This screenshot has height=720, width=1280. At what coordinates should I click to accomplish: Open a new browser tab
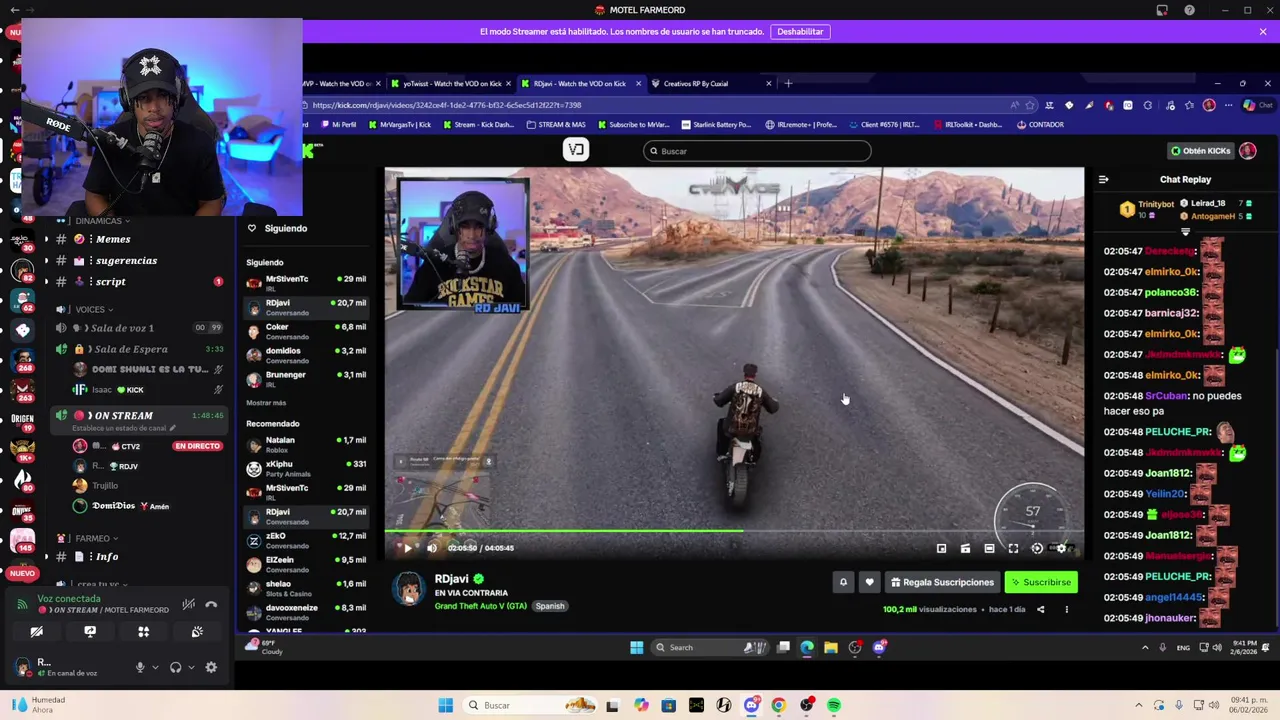pyautogui.click(x=788, y=84)
